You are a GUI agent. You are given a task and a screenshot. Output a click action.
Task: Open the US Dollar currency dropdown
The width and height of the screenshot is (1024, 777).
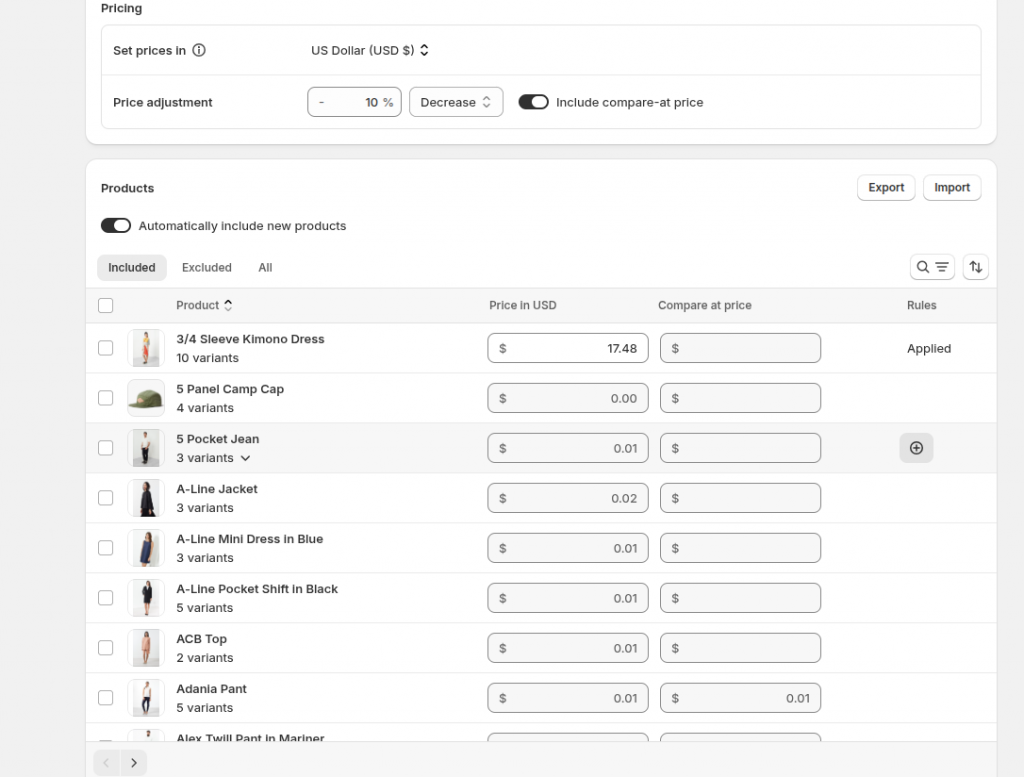coord(370,50)
